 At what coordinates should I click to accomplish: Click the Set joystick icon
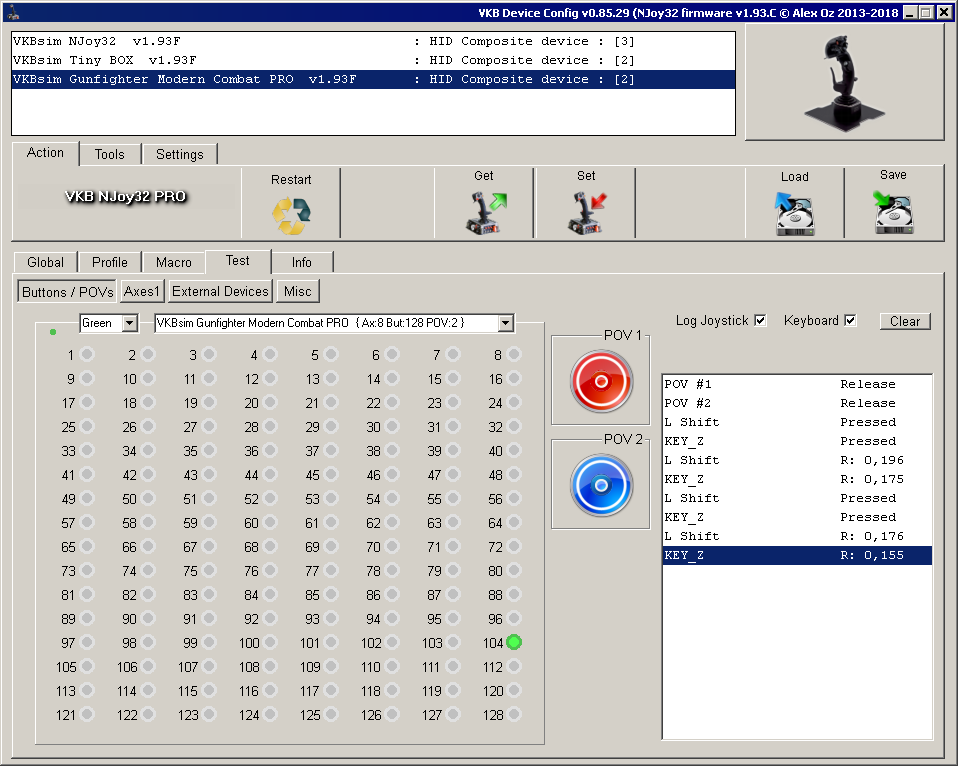[587, 213]
